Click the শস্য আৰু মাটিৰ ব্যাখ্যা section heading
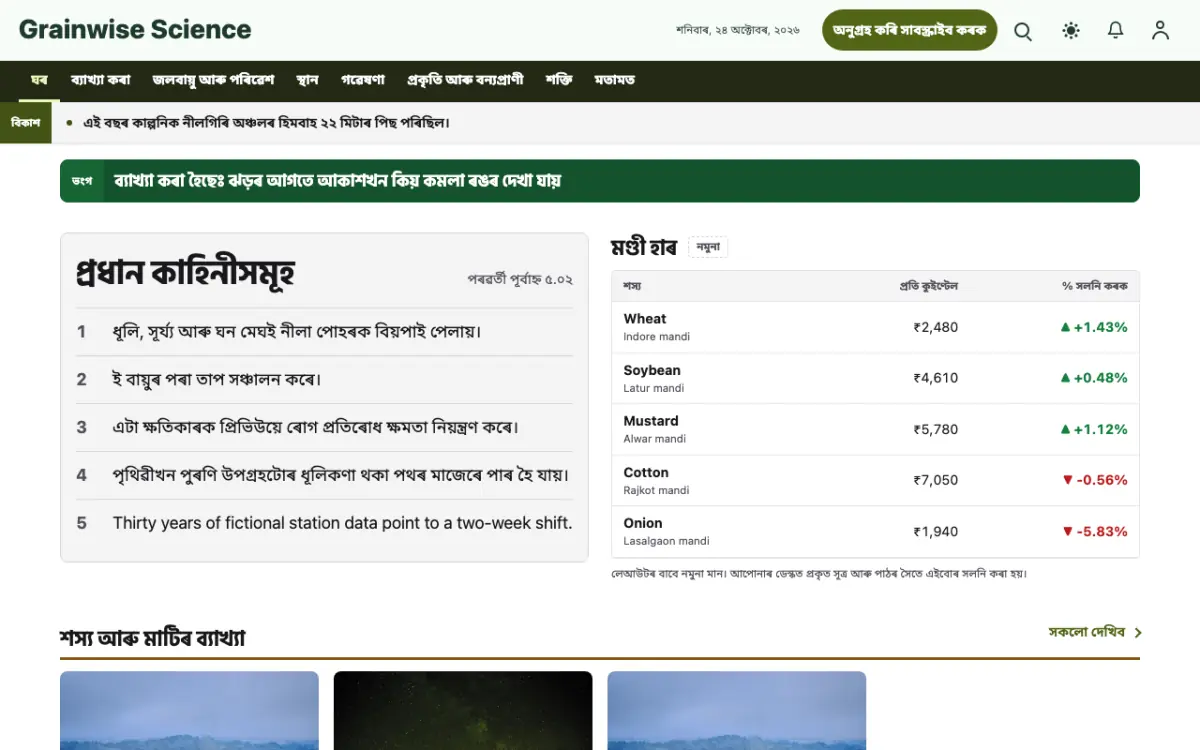1200x750 pixels. (153, 637)
